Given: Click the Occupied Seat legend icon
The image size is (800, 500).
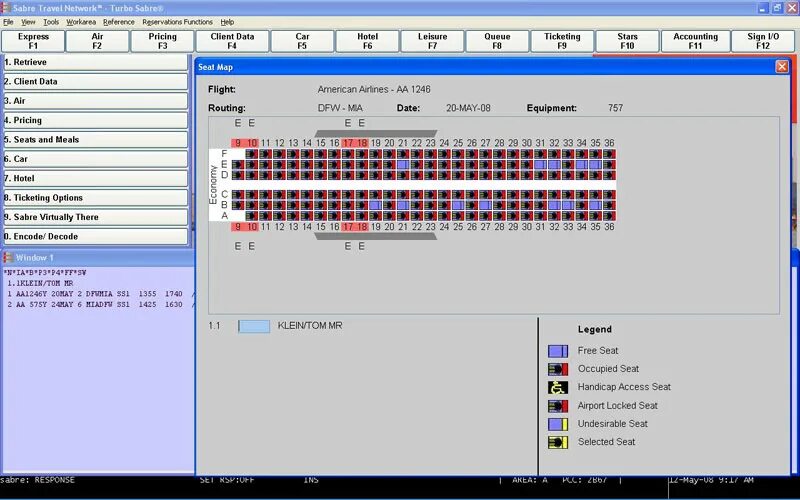Looking at the screenshot, I should [x=558, y=369].
